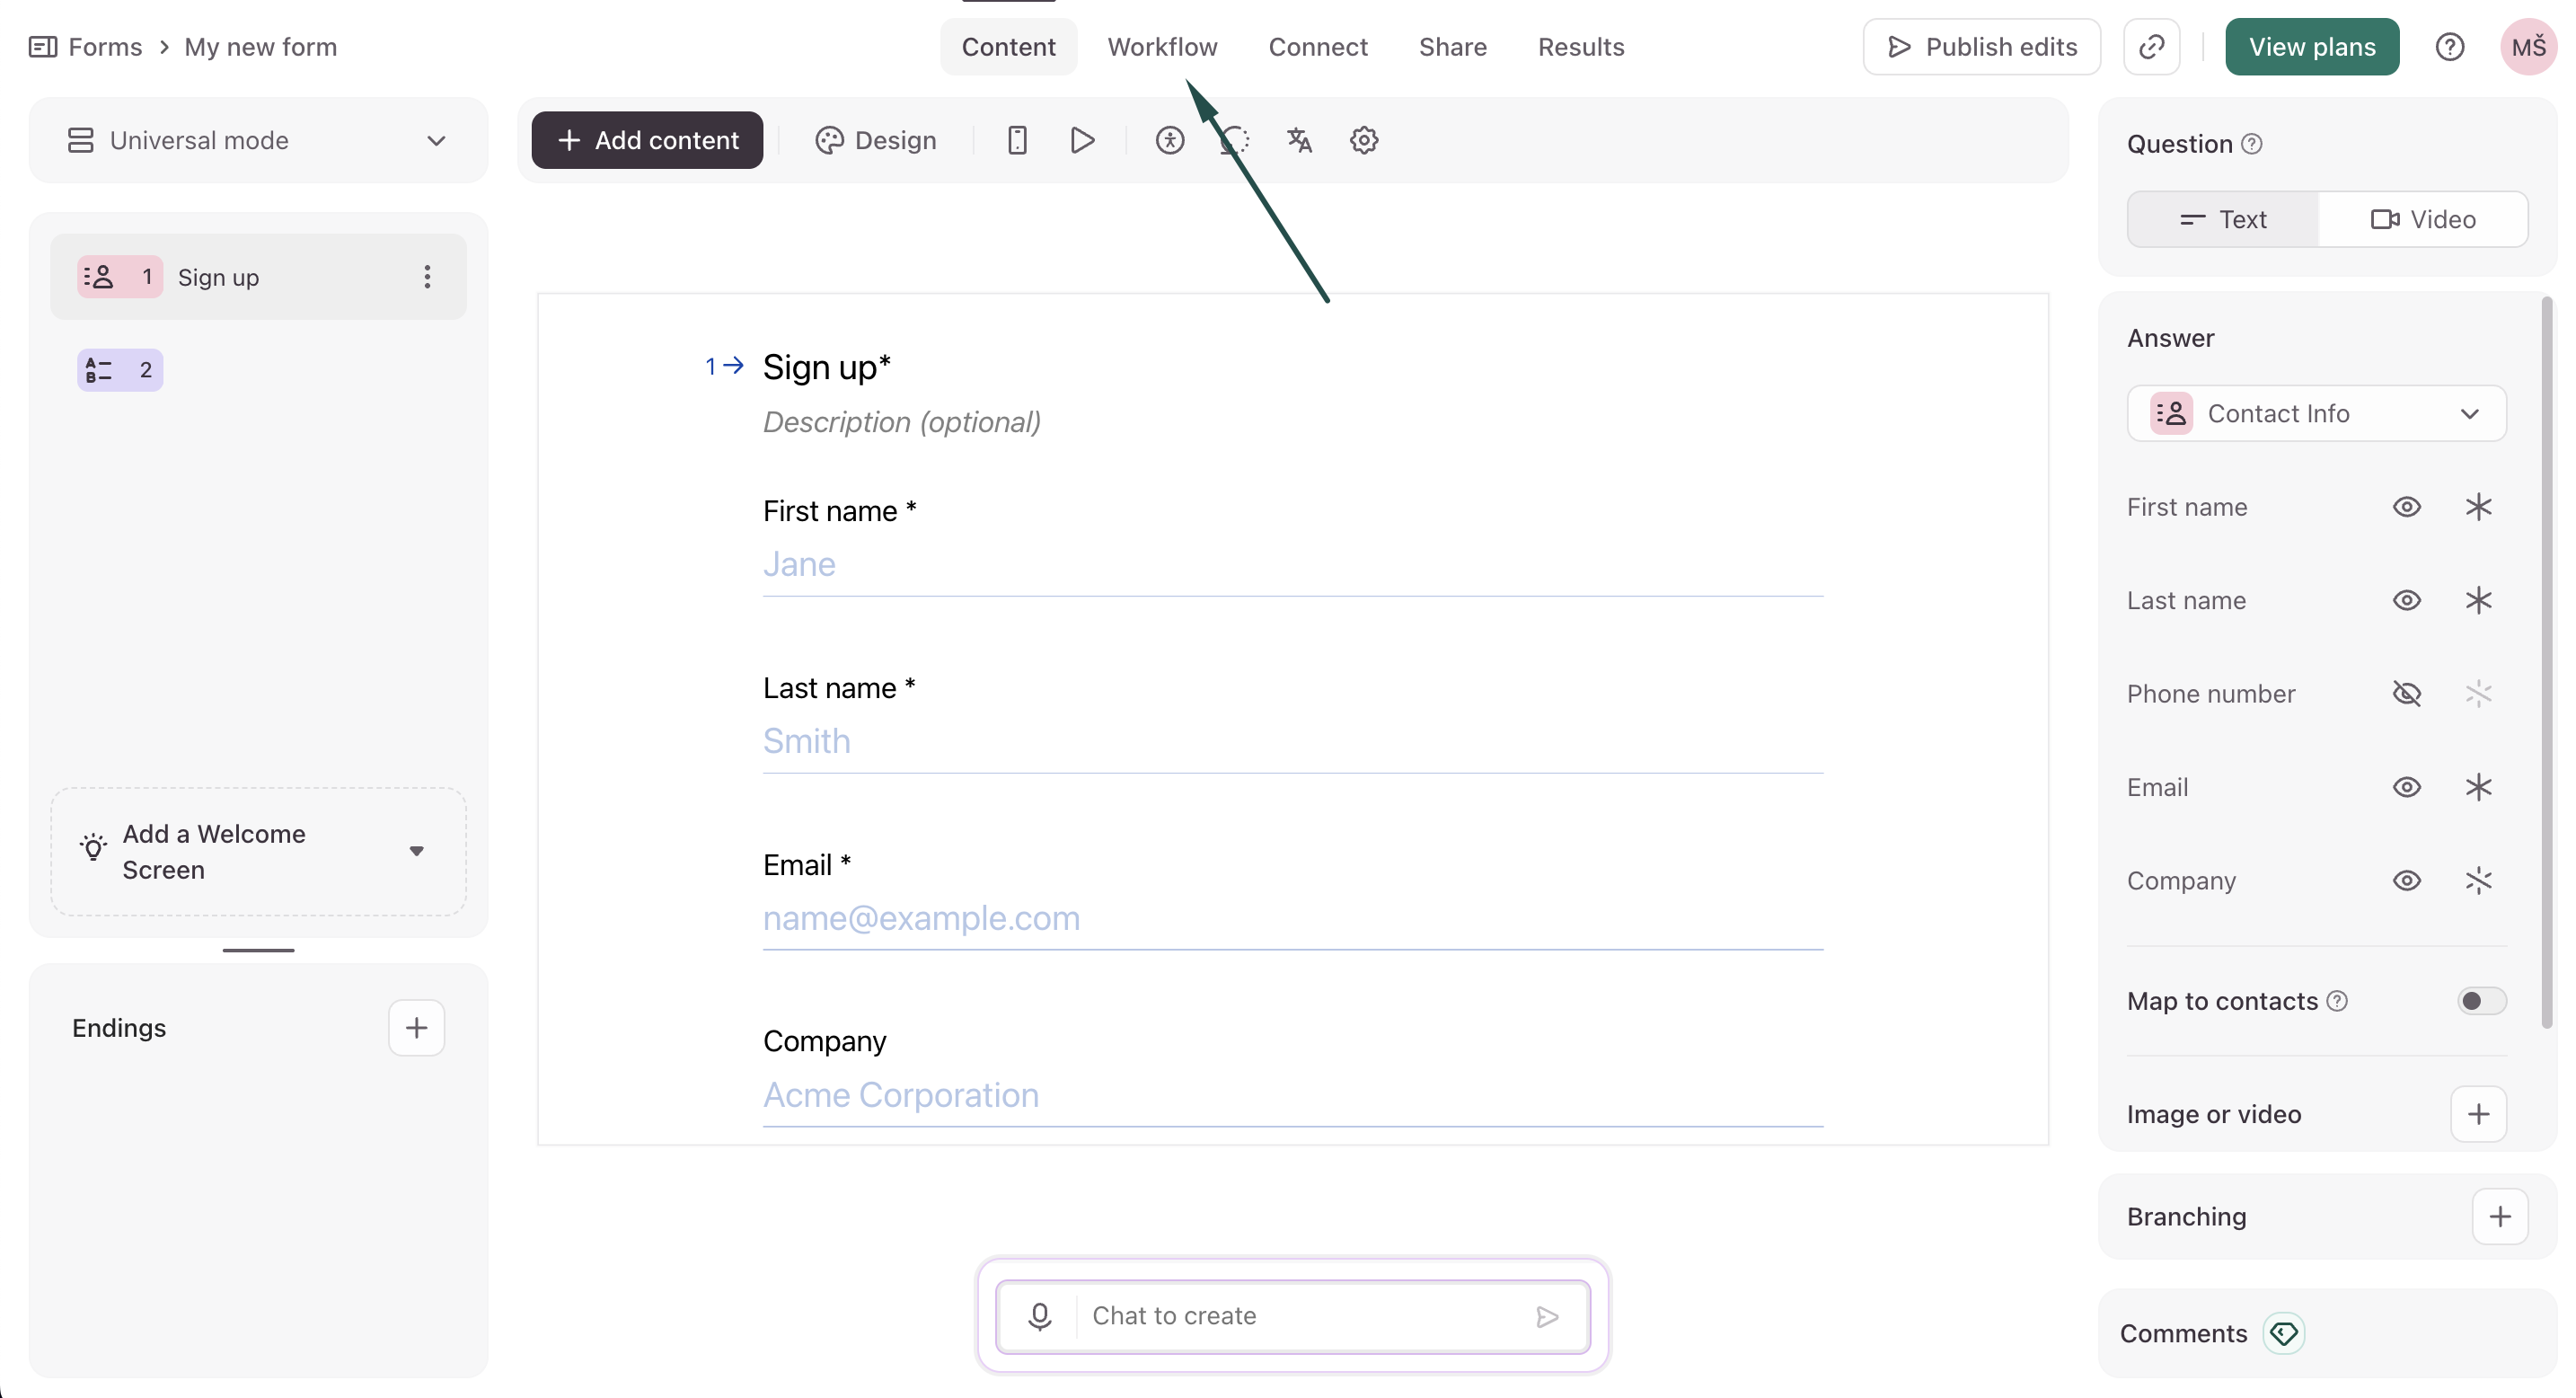Open the Contact Info answer type dropdown

(x=2316, y=414)
